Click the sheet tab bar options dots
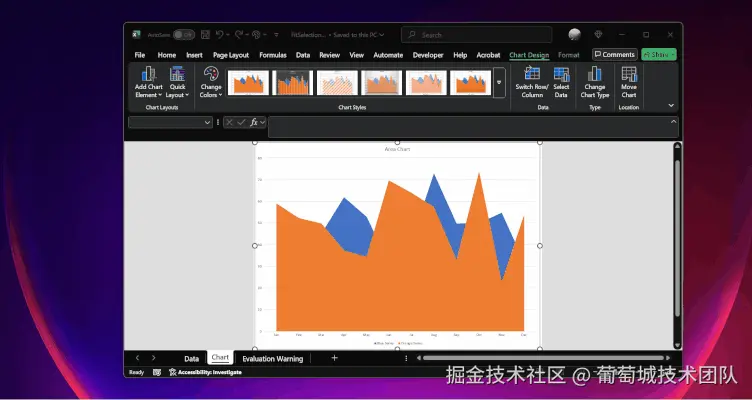 click(x=406, y=358)
